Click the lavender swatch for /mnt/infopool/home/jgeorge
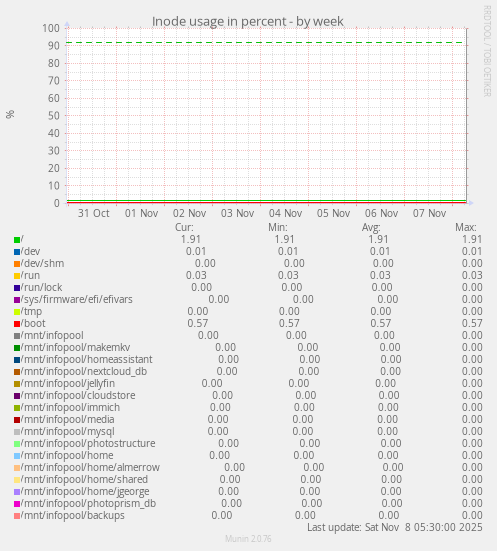Viewport: 497px width, 551px height. [x=17, y=492]
